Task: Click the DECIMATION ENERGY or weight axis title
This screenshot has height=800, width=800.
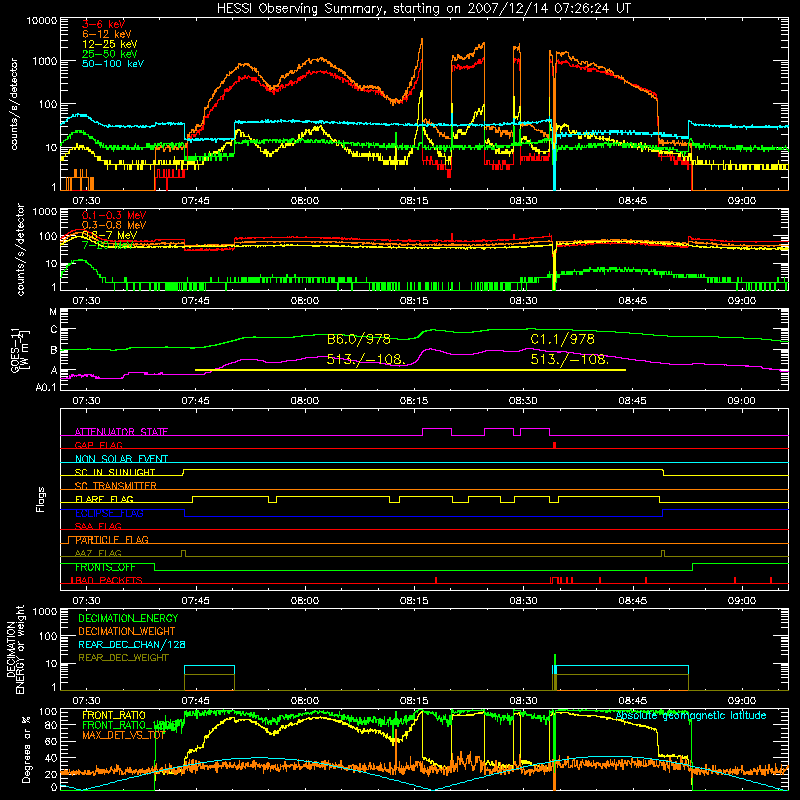Action: coord(15,649)
